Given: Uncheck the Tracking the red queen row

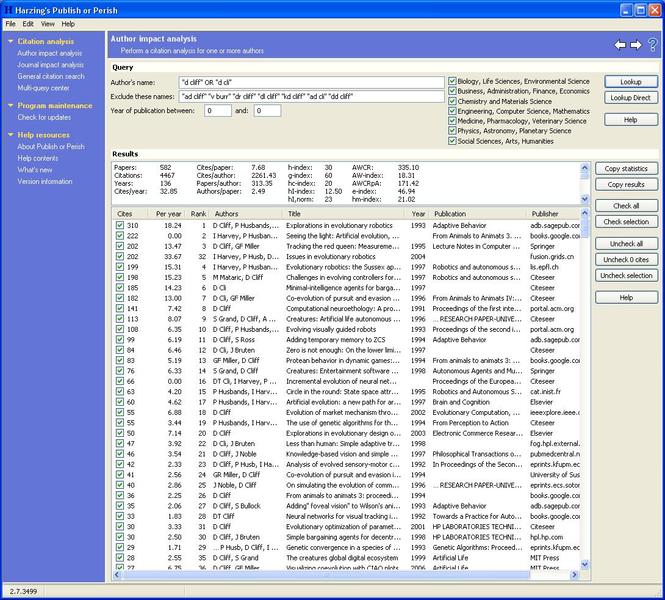Looking at the screenshot, I should pyautogui.click(x=120, y=246).
